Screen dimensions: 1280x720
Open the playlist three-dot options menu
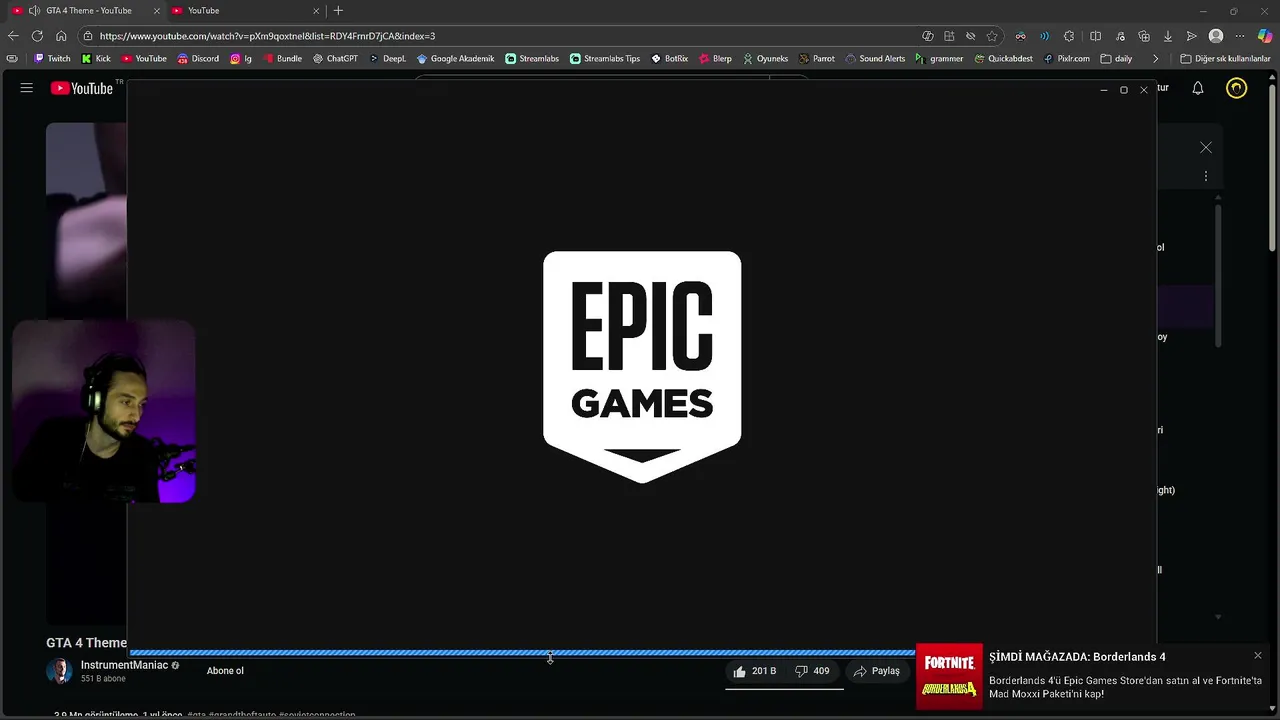1206,176
